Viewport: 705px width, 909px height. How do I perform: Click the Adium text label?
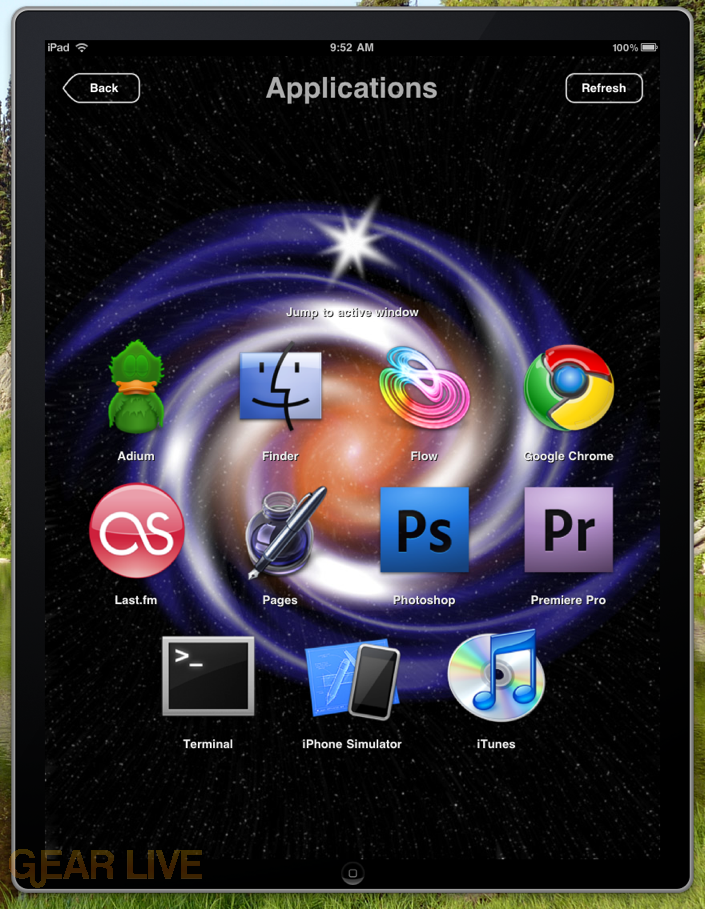(136, 456)
